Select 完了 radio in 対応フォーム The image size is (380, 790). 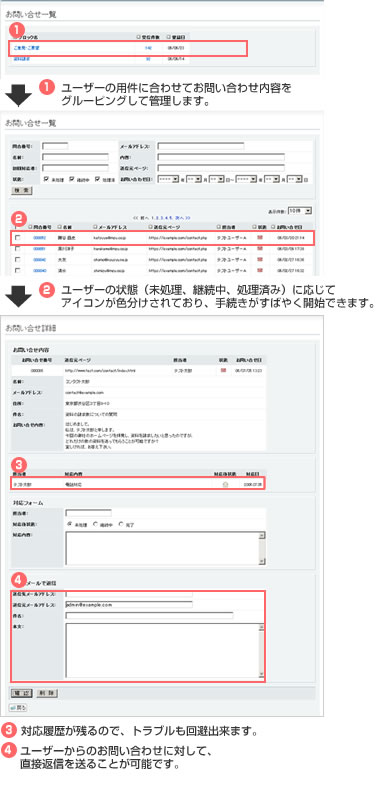[120, 524]
